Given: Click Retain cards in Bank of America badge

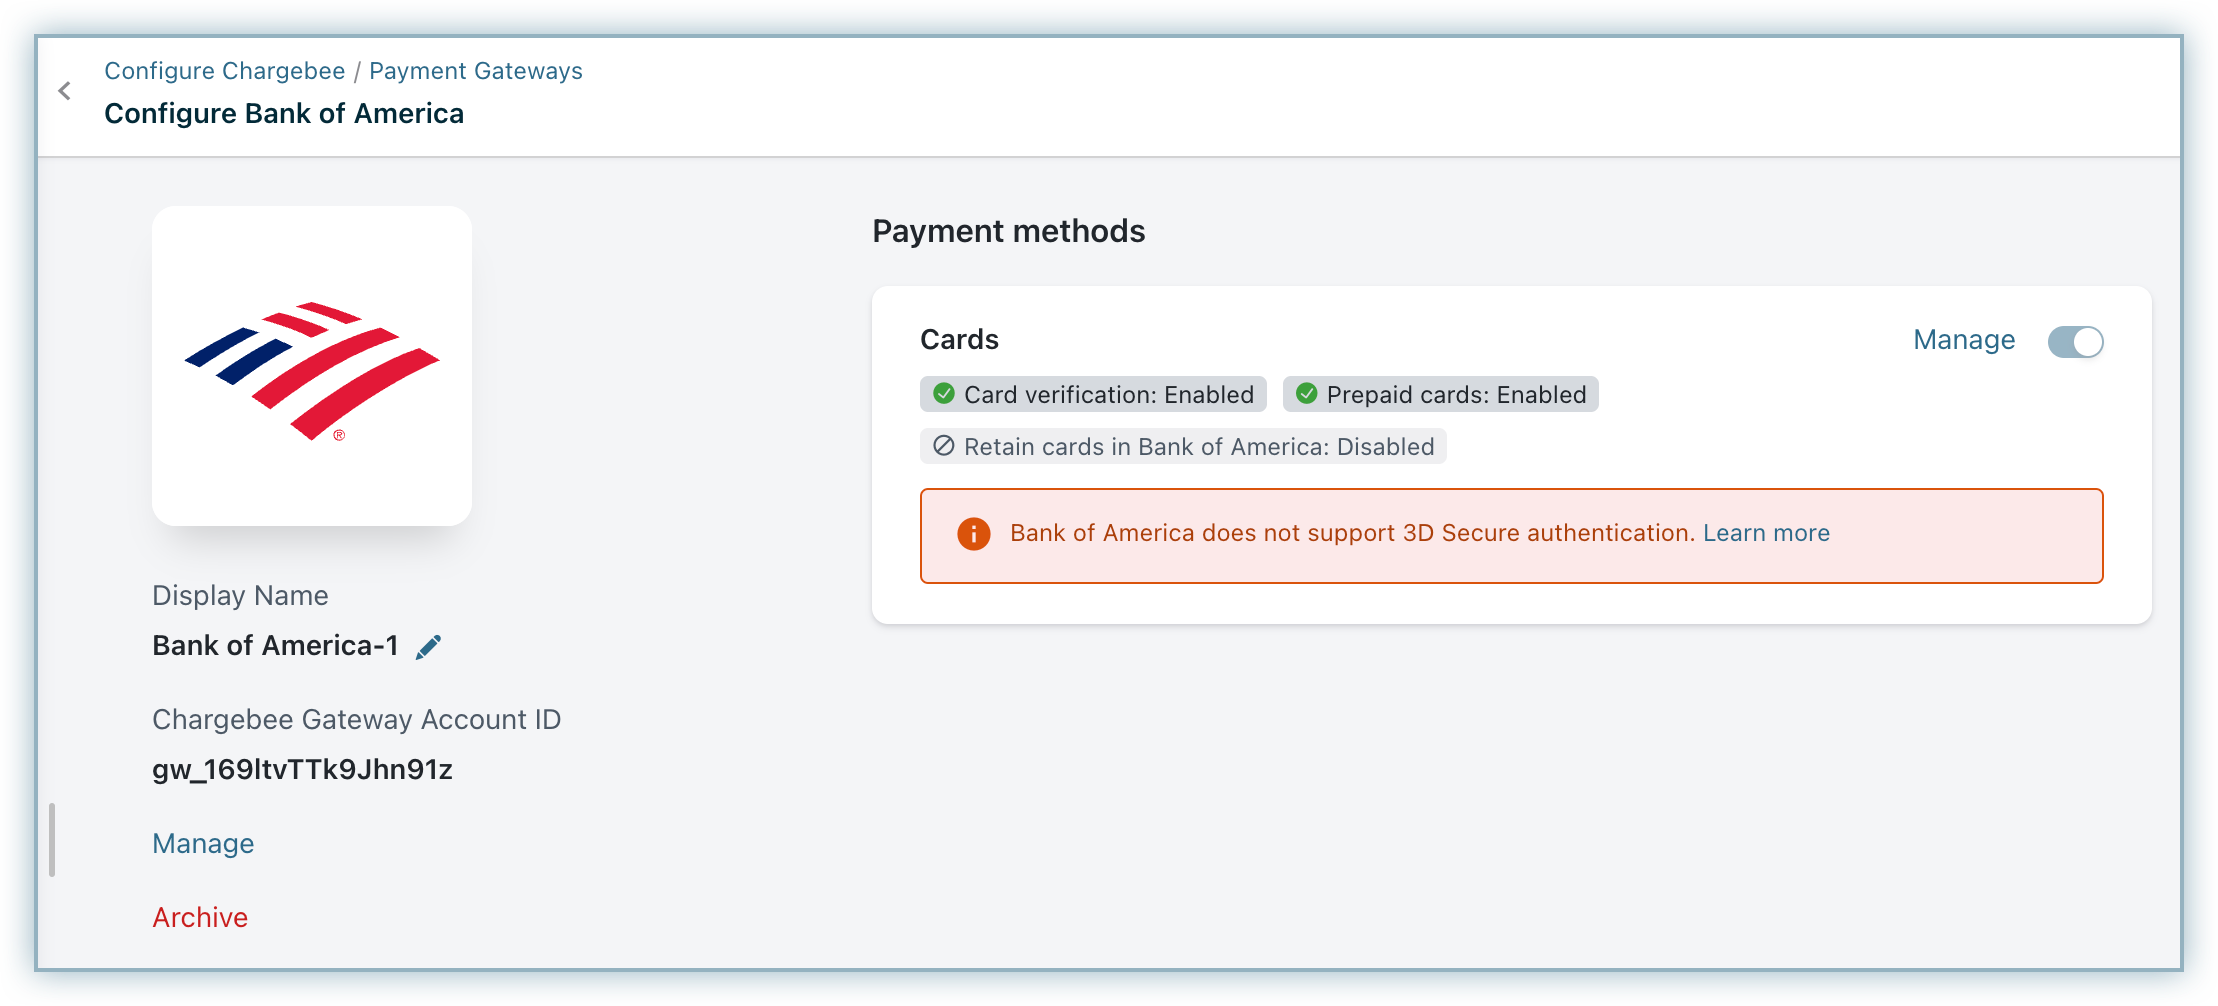Looking at the screenshot, I should (x=1183, y=446).
